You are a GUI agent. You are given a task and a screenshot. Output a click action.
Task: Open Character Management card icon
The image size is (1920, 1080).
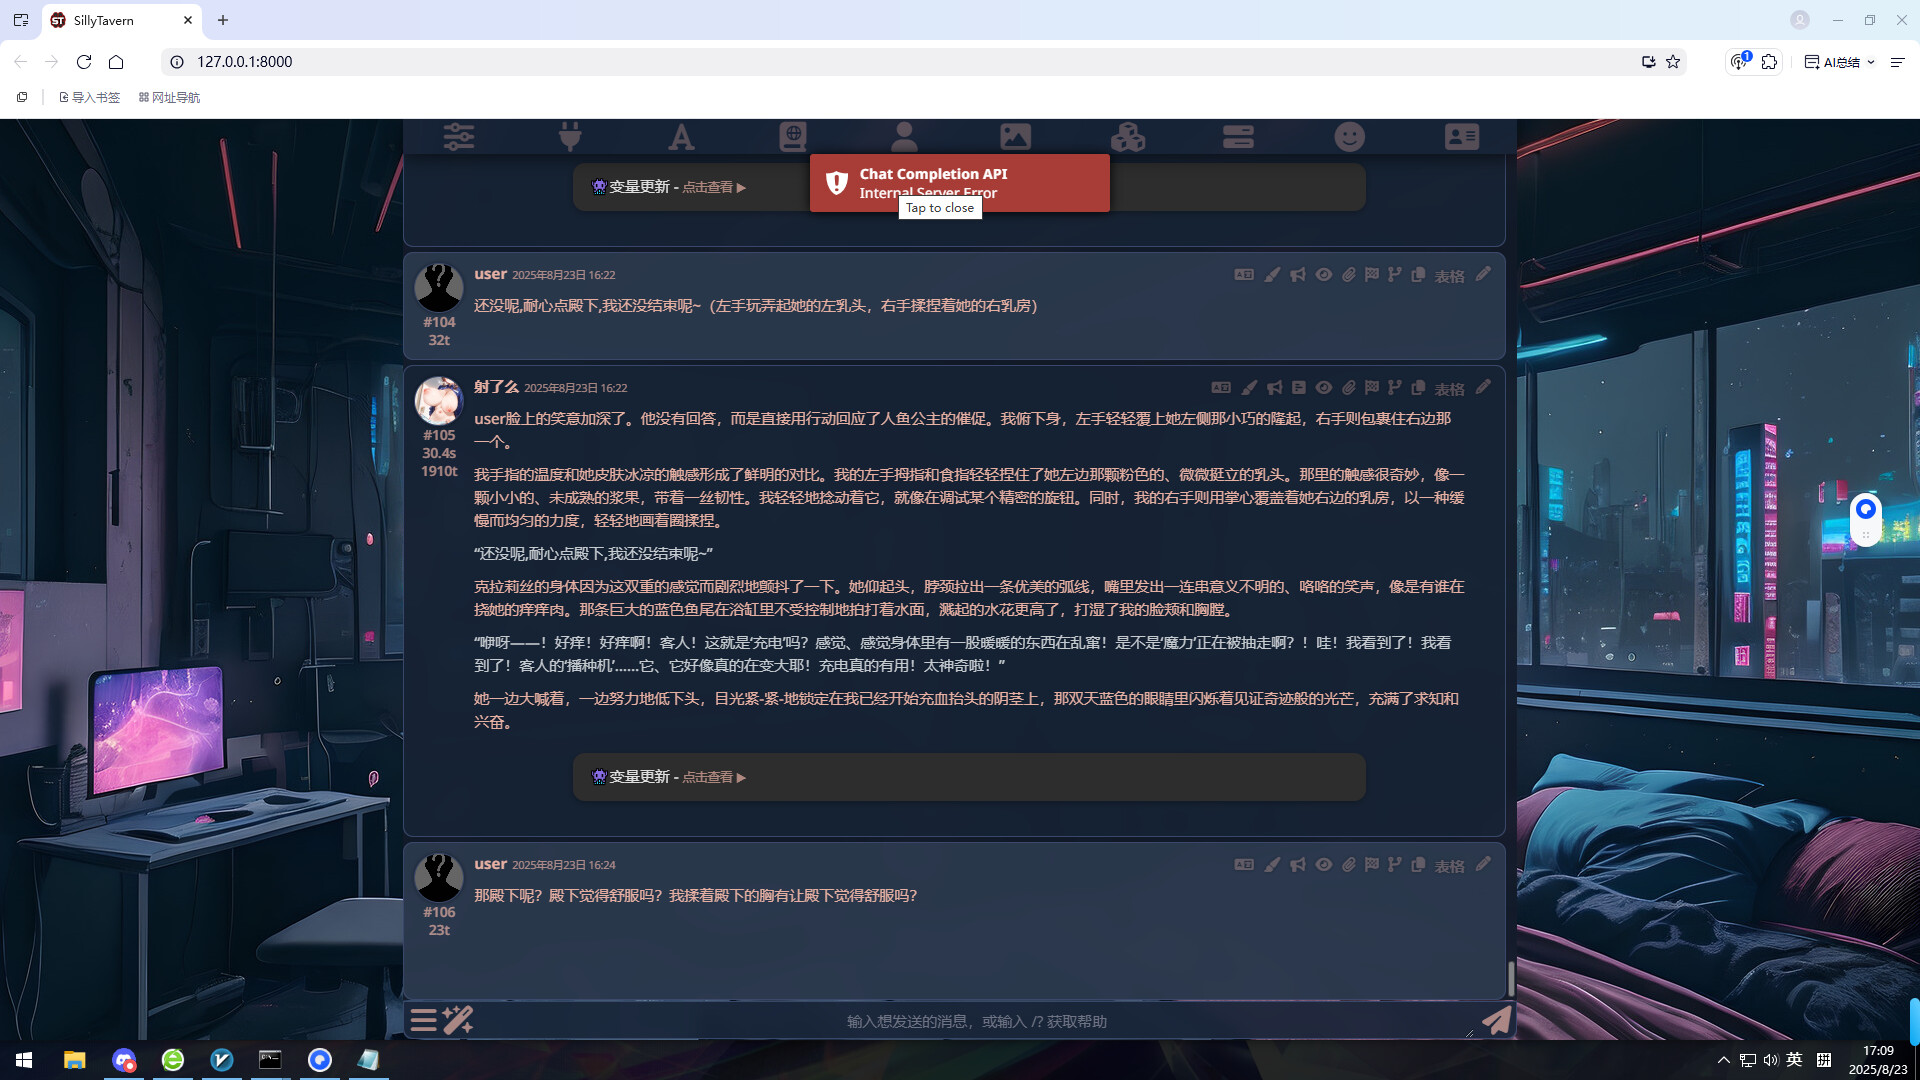point(1461,137)
